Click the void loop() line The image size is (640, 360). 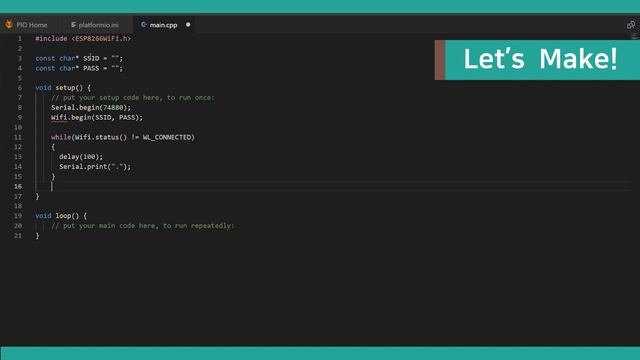[x=61, y=216]
